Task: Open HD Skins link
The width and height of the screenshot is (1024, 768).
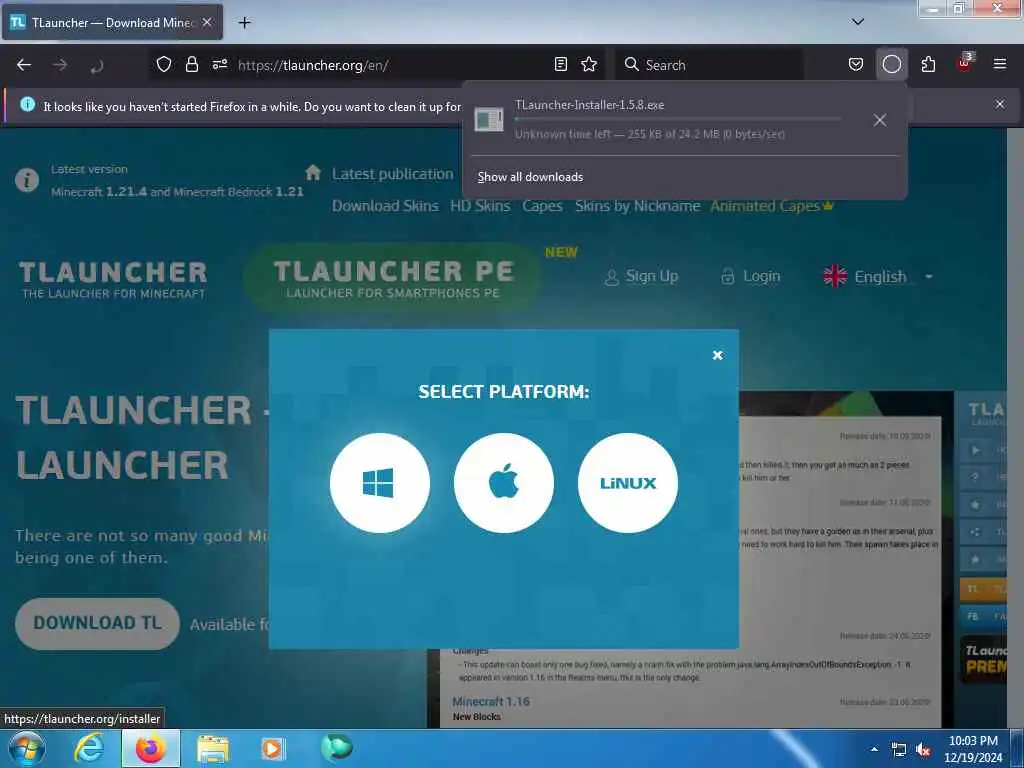Action: click(480, 206)
